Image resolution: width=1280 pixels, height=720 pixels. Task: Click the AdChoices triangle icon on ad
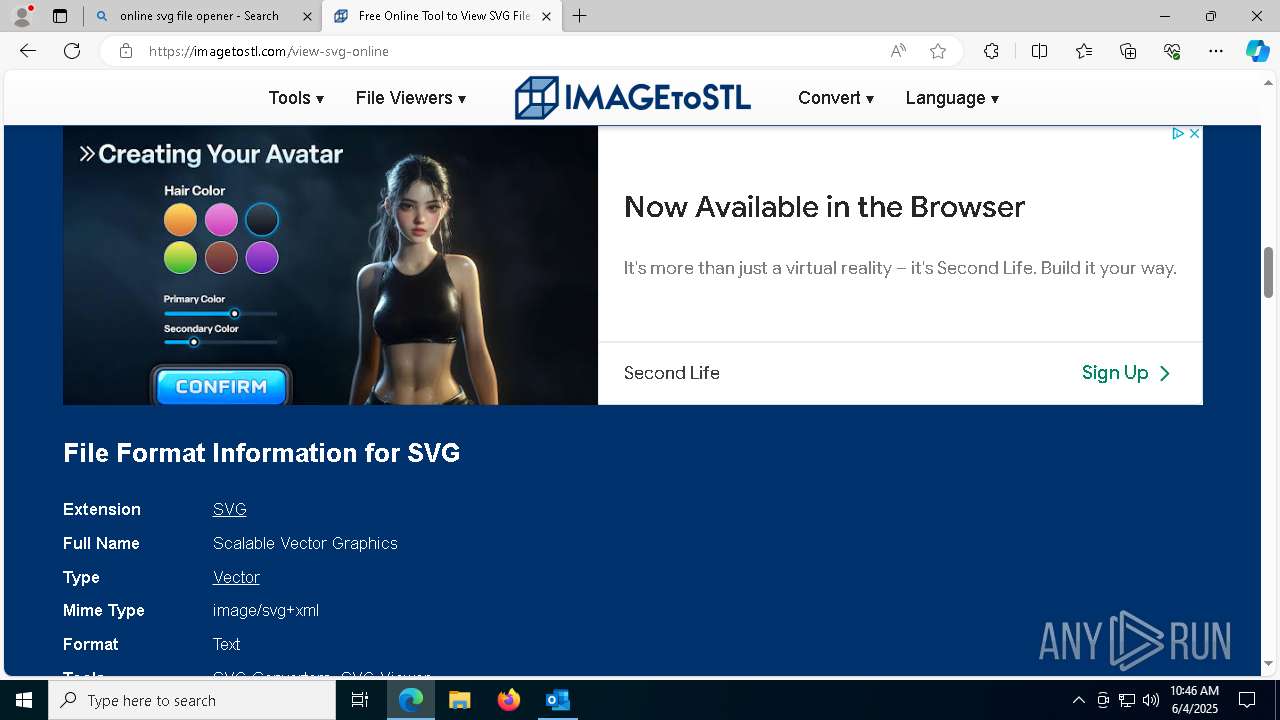(x=1178, y=133)
